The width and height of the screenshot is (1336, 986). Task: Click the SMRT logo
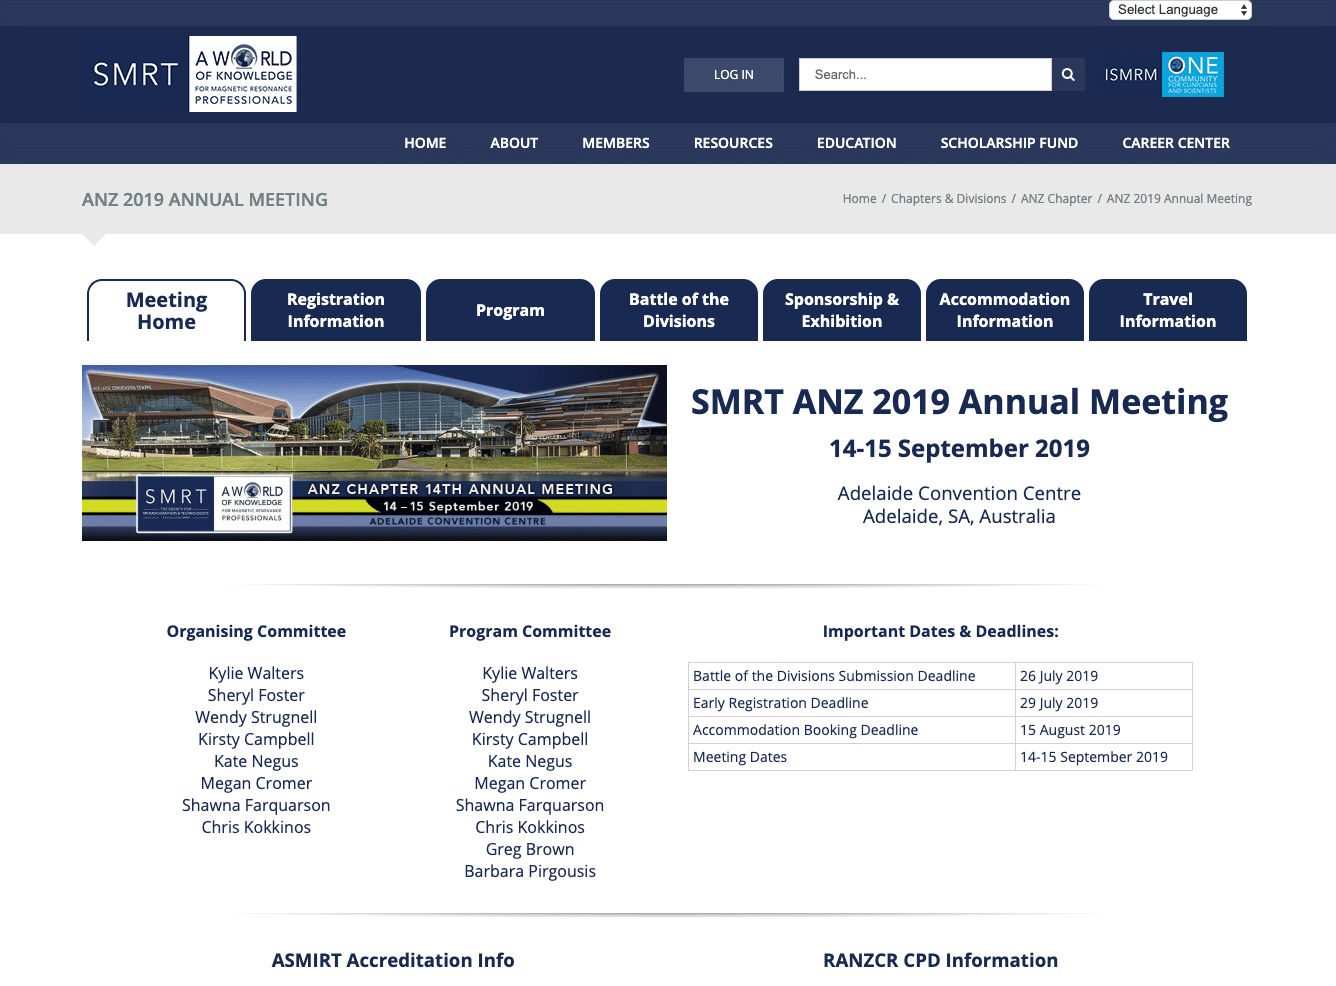133,74
